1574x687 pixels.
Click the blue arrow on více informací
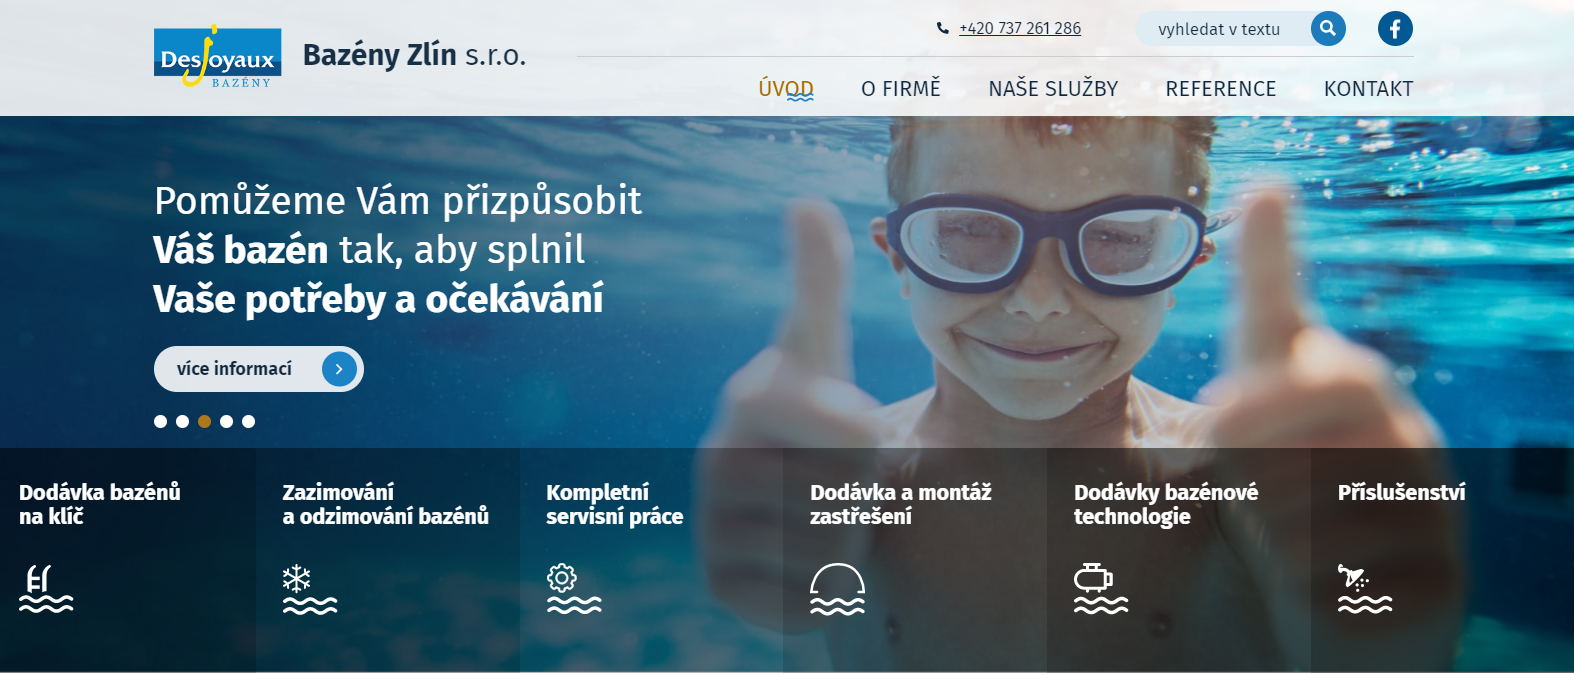pyautogui.click(x=339, y=369)
